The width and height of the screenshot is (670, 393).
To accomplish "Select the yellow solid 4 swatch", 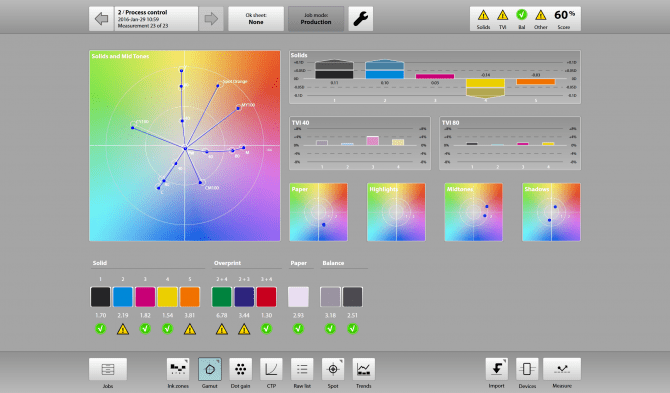I will (x=168, y=297).
